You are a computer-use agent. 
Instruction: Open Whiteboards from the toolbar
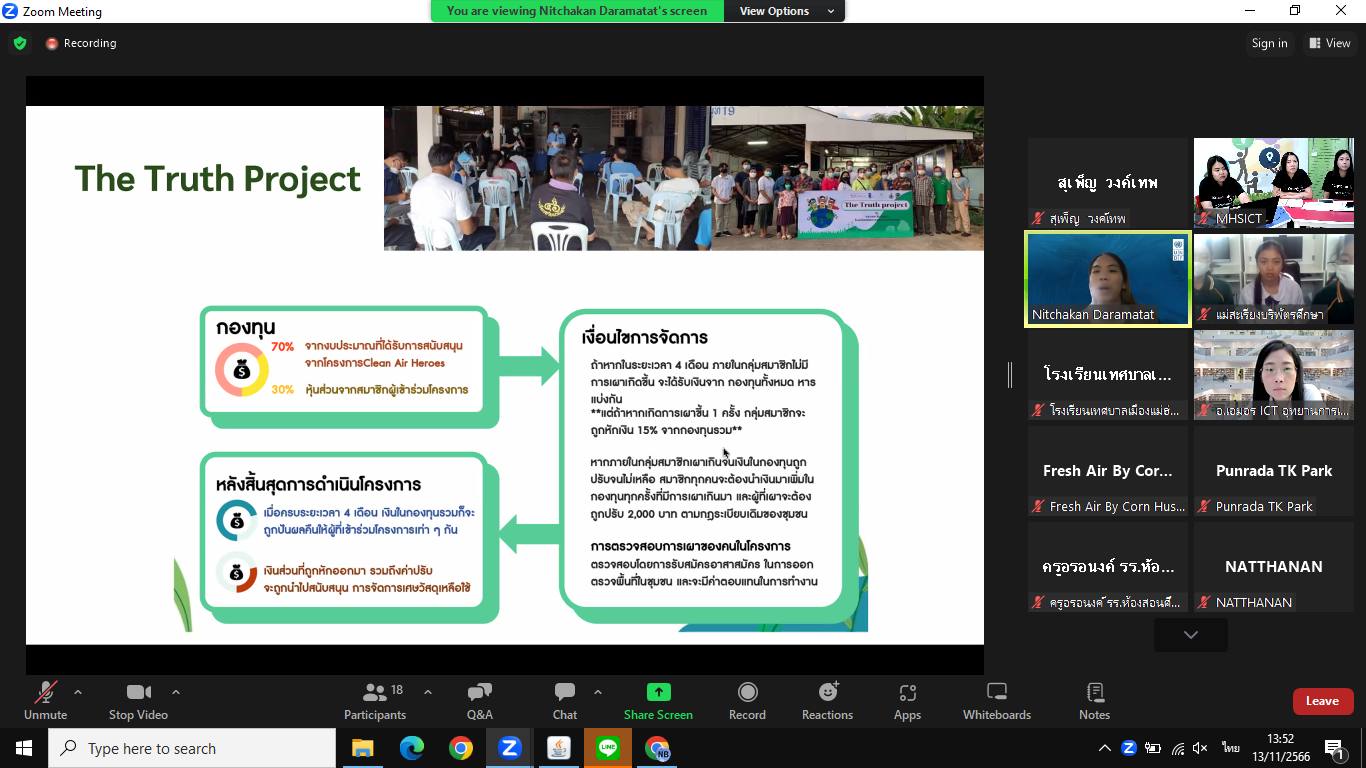996,701
